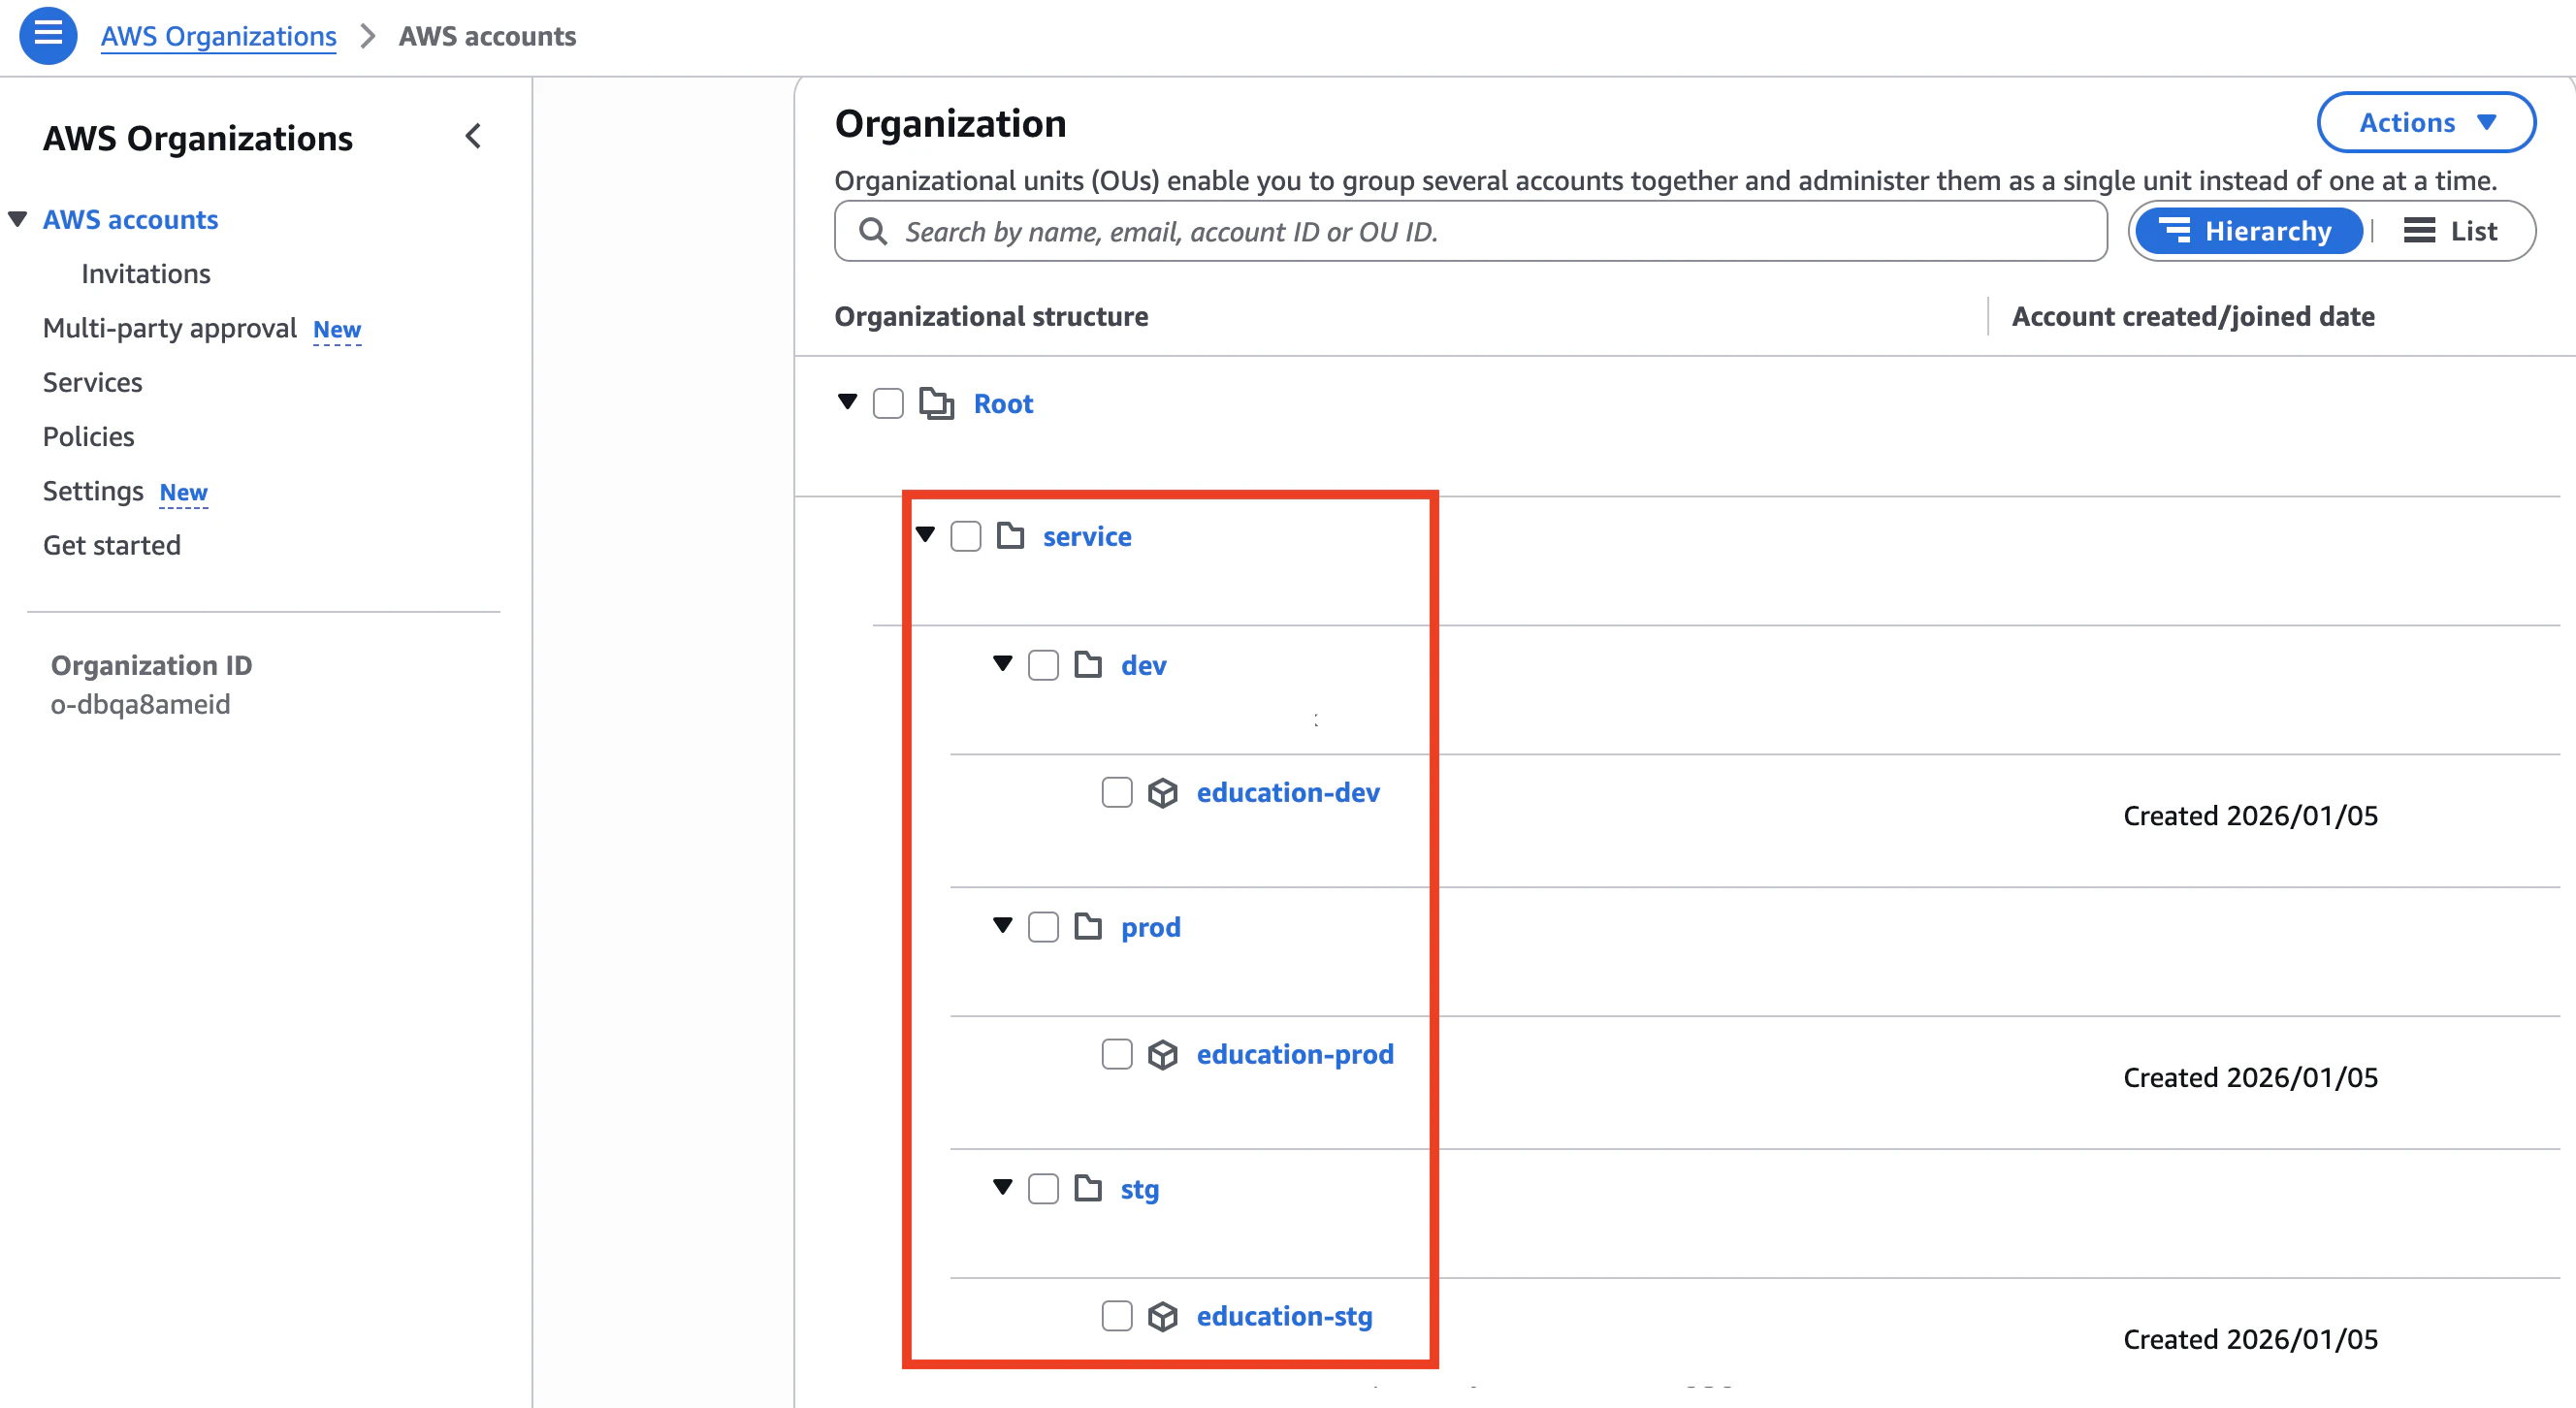Open the education-dev account link

pos(1288,793)
